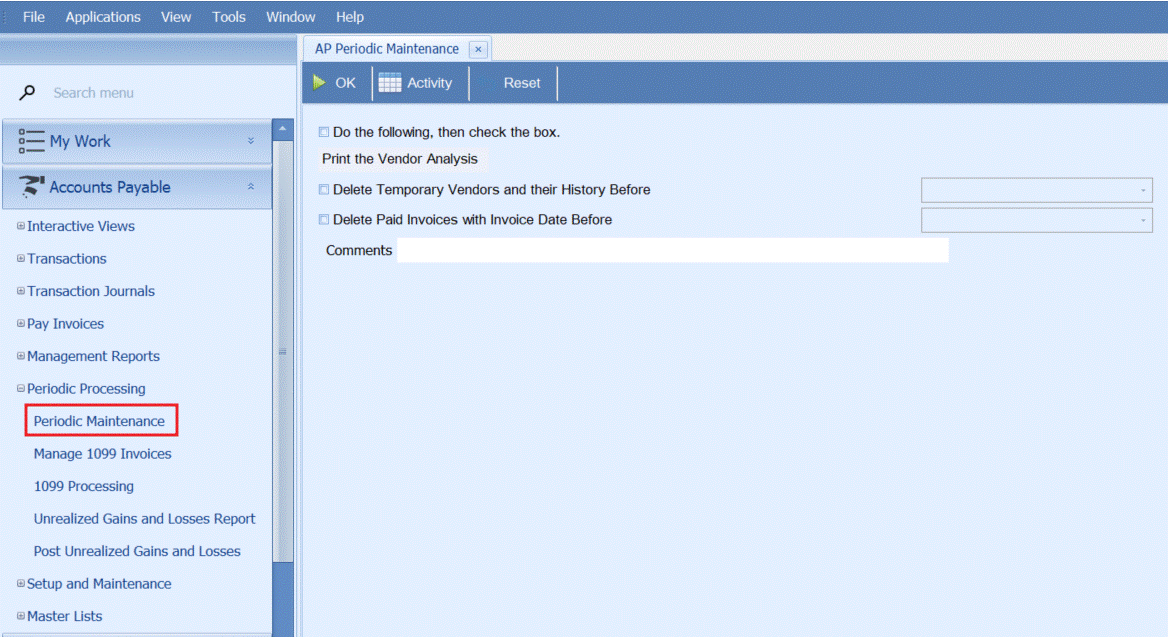The image size is (1168, 637).
Task: Expand the My Work panel chevron
Action: tap(251, 141)
